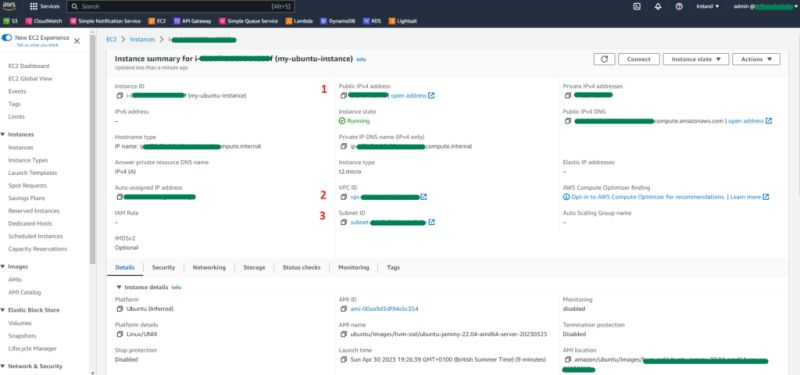Copy the VPC ID value
The height and width of the screenshot is (375, 800).
point(344,197)
